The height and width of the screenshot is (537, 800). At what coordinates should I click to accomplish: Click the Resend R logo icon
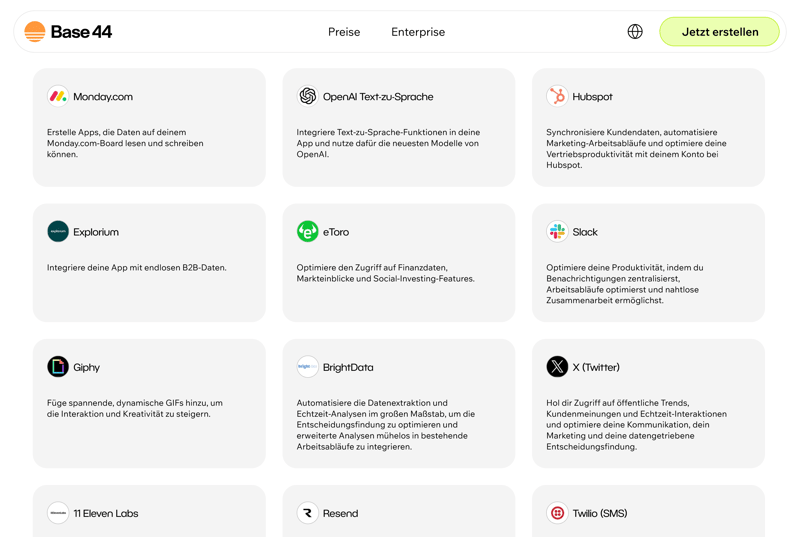click(x=308, y=513)
